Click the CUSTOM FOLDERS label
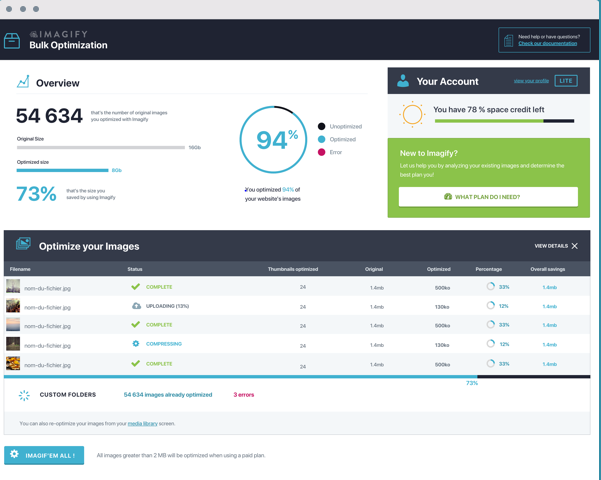The width and height of the screenshot is (601, 480). [68, 395]
